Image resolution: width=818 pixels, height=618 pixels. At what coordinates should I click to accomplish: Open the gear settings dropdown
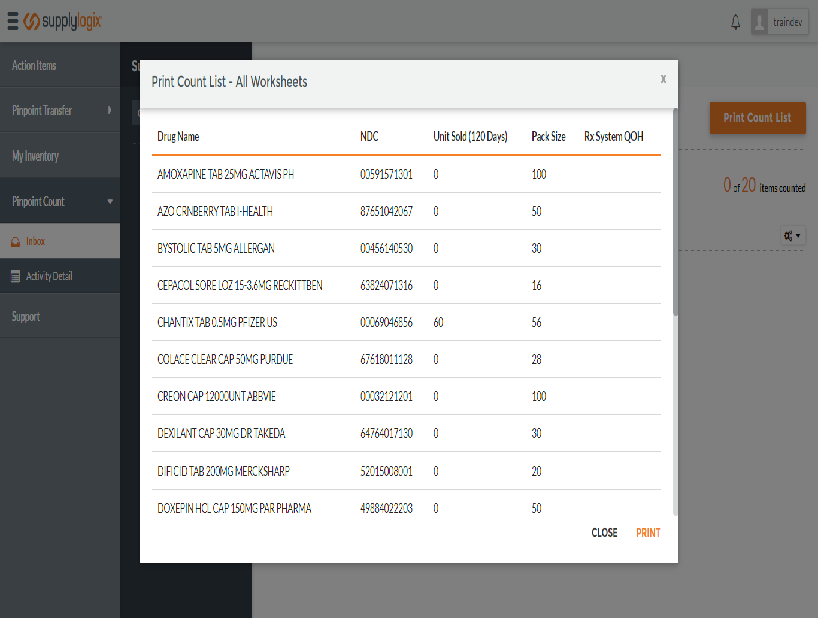[x=793, y=236]
